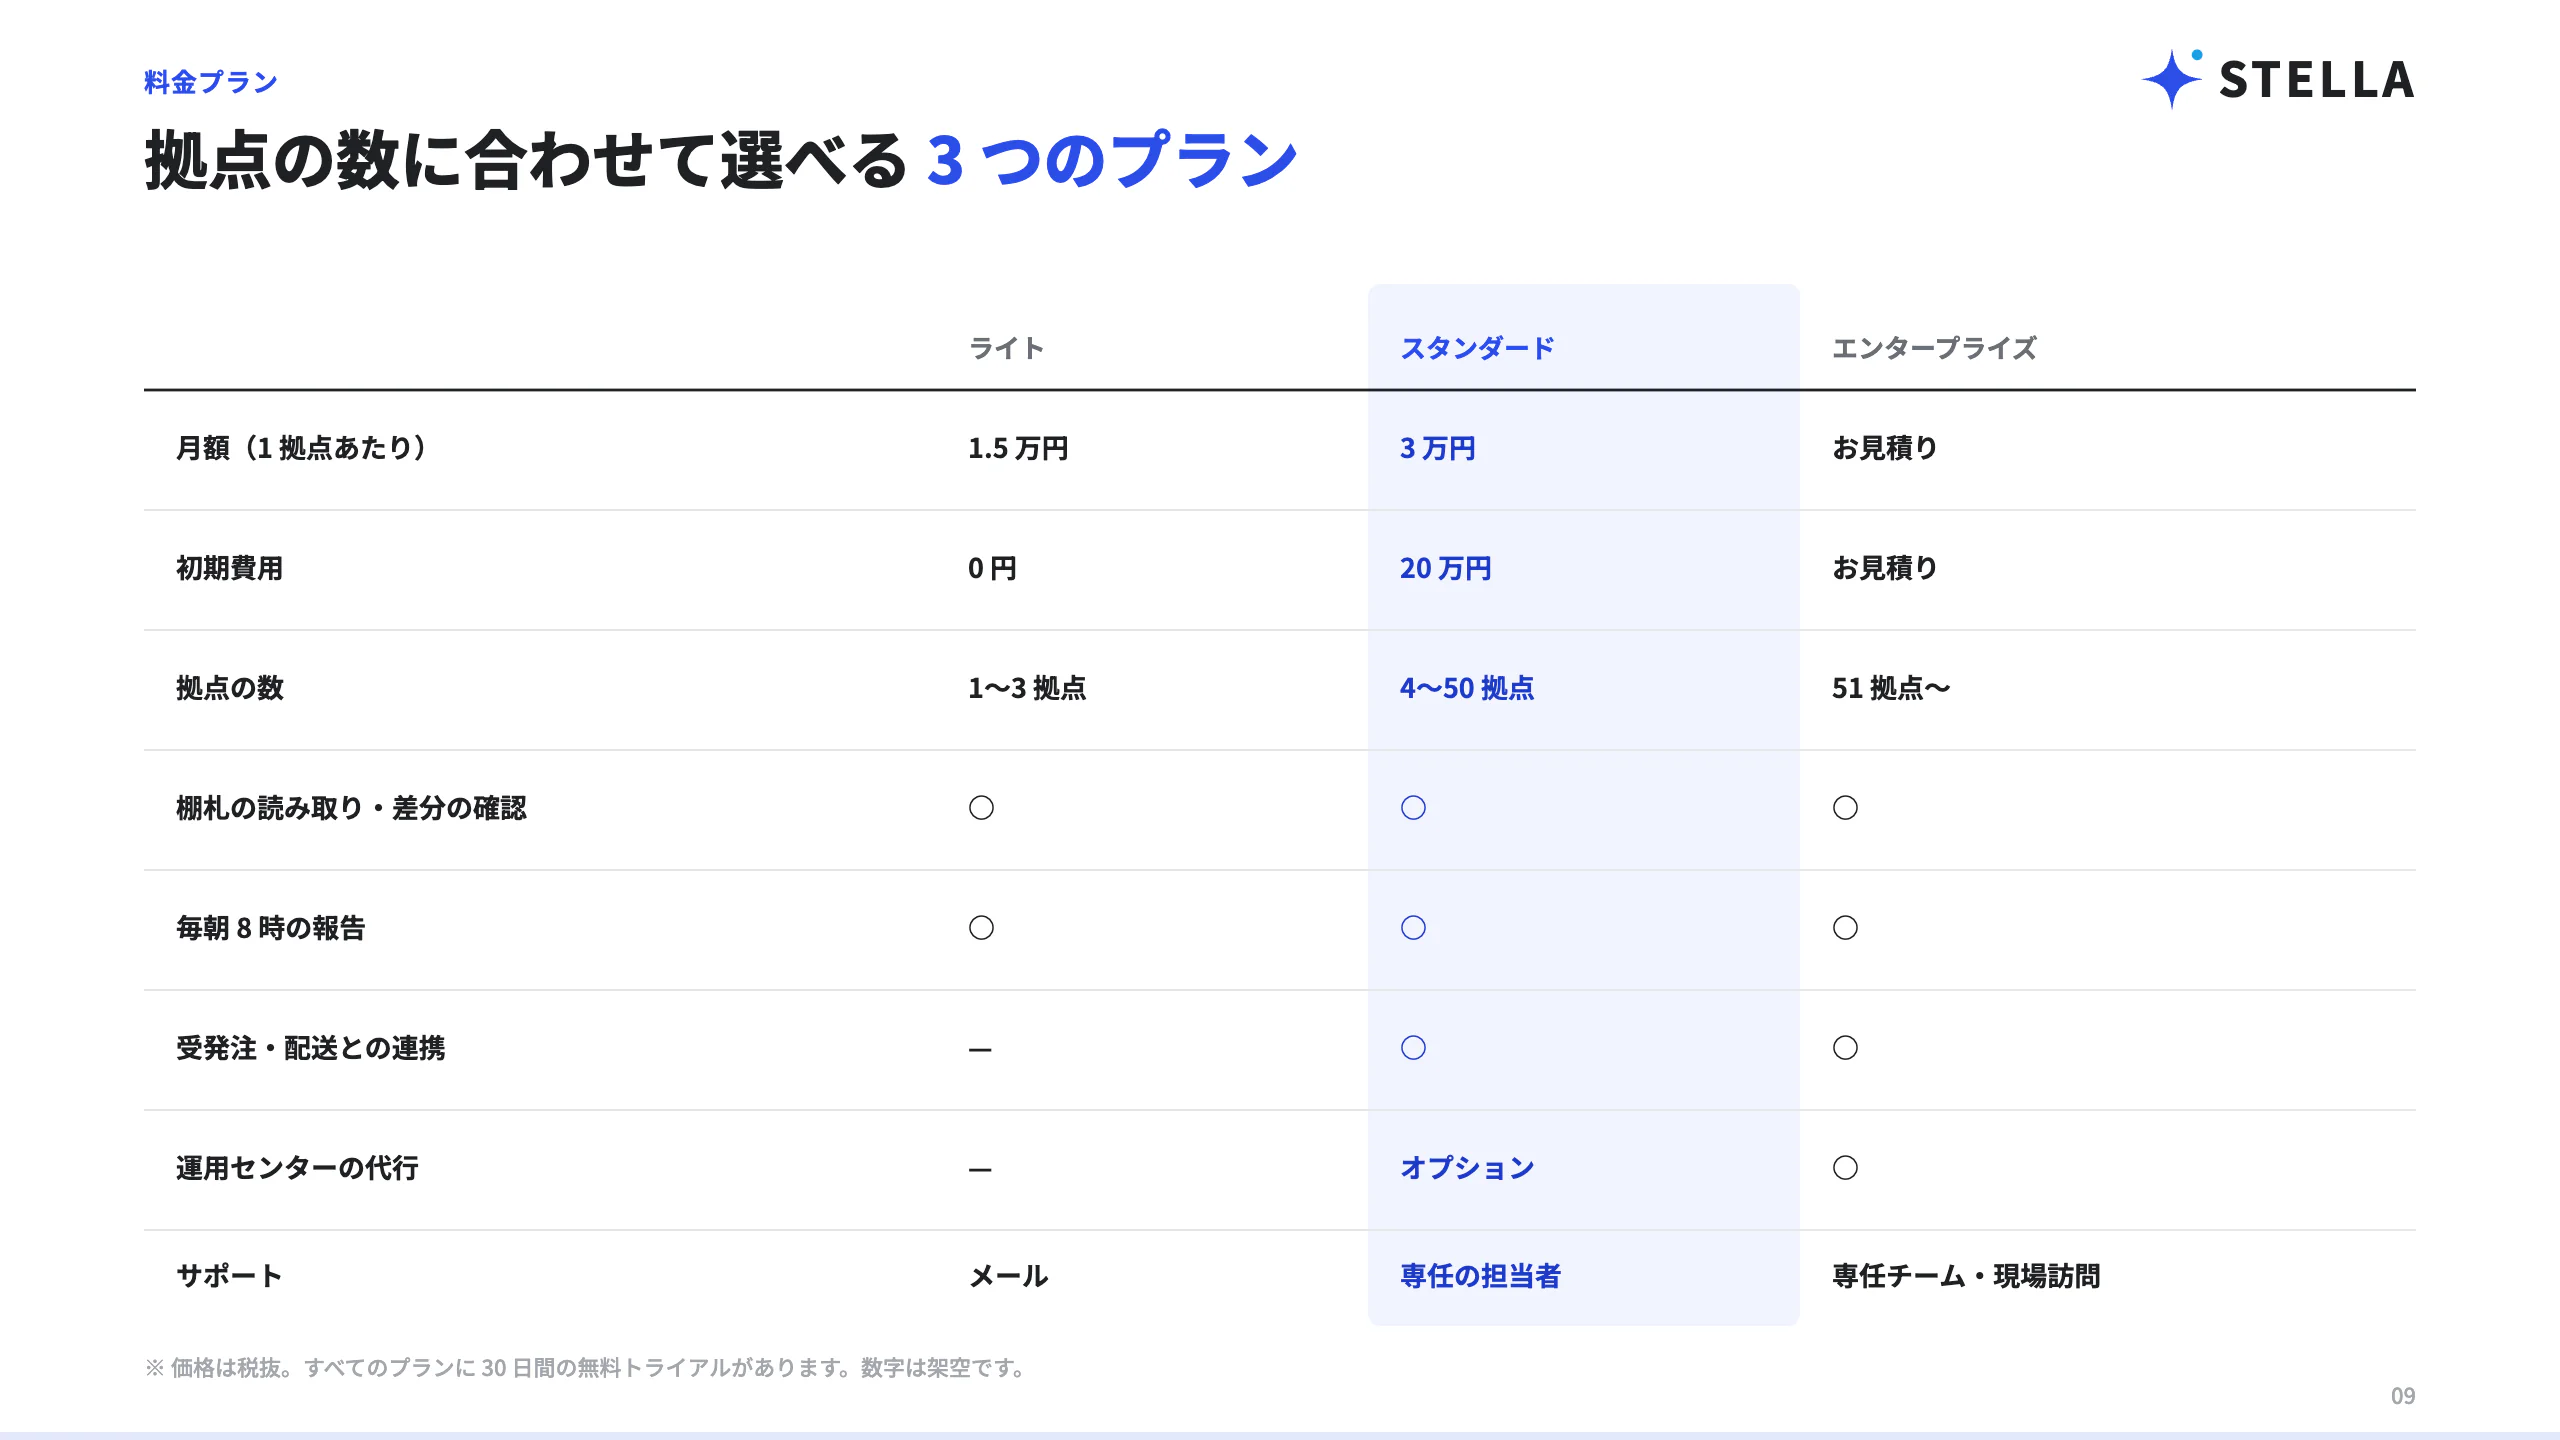
Task: Click the page number 09
Action: 2403,1396
